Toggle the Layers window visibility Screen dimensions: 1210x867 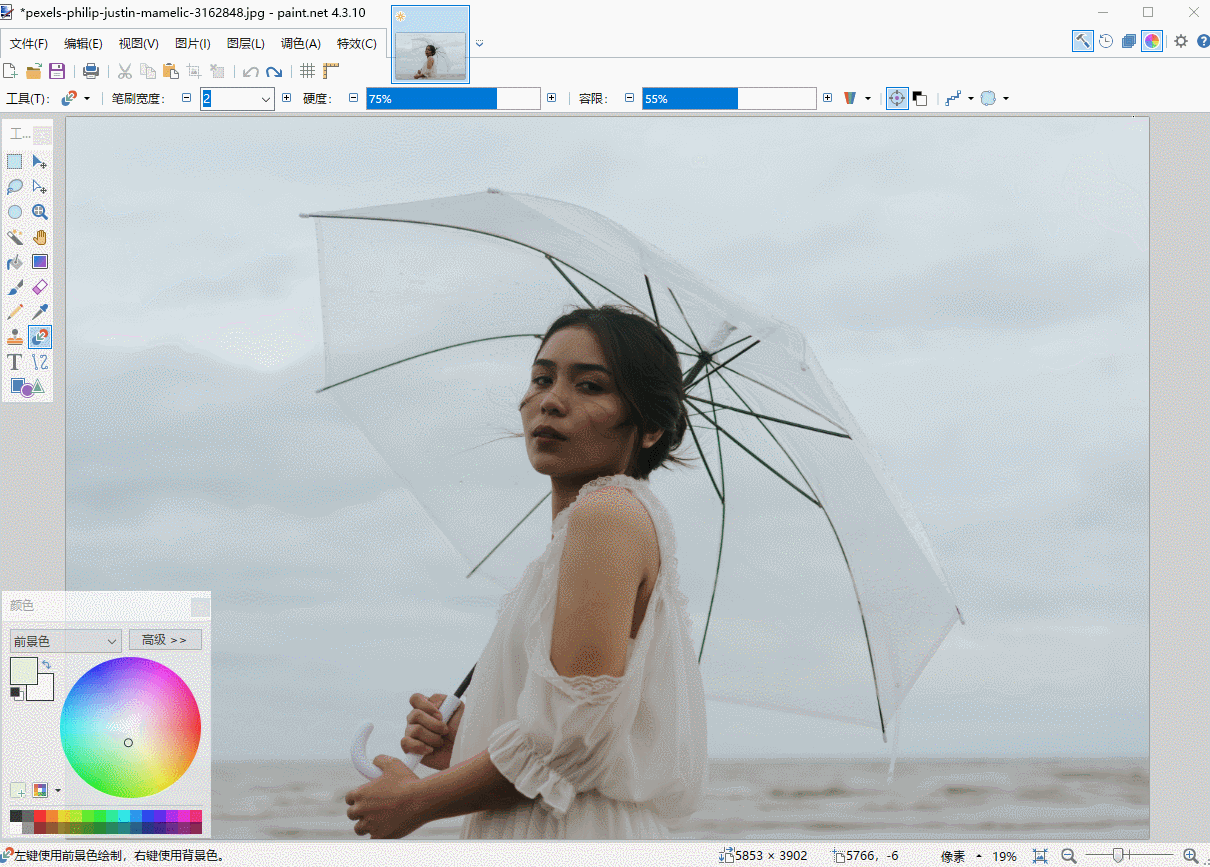click(1129, 41)
